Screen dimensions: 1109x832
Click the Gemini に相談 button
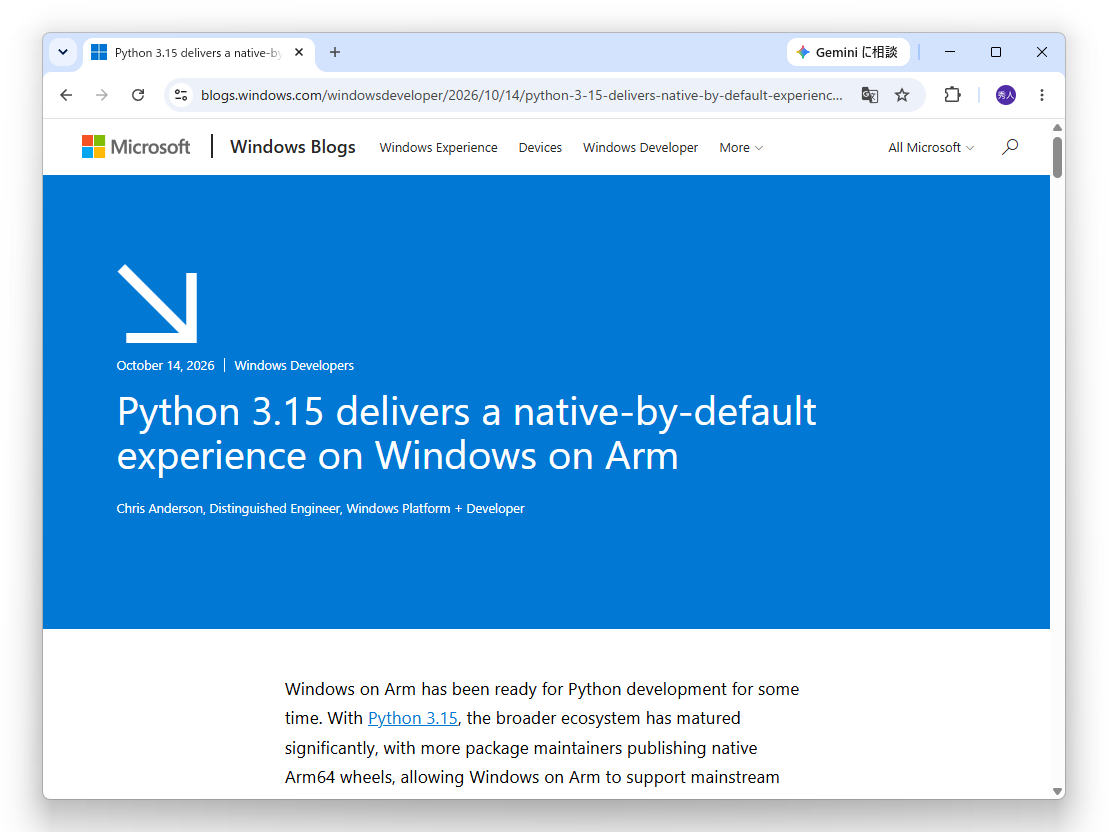point(847,52)
